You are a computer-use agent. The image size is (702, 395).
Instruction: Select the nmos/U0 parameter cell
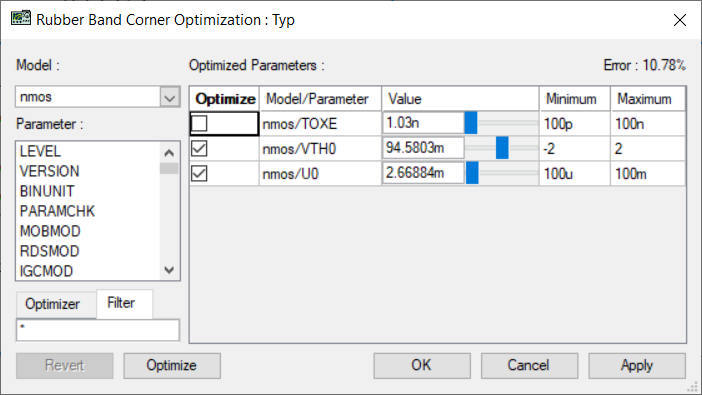[320, 174]
